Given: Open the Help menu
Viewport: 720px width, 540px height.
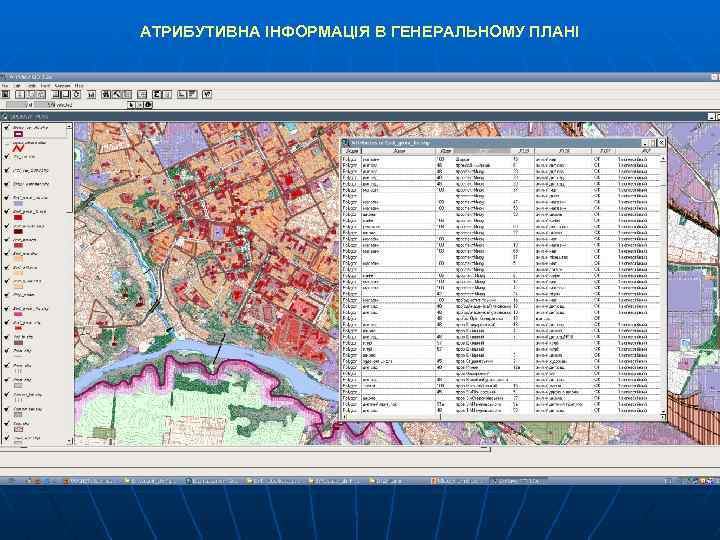Looking at the screenshot, I should point(79,85).
